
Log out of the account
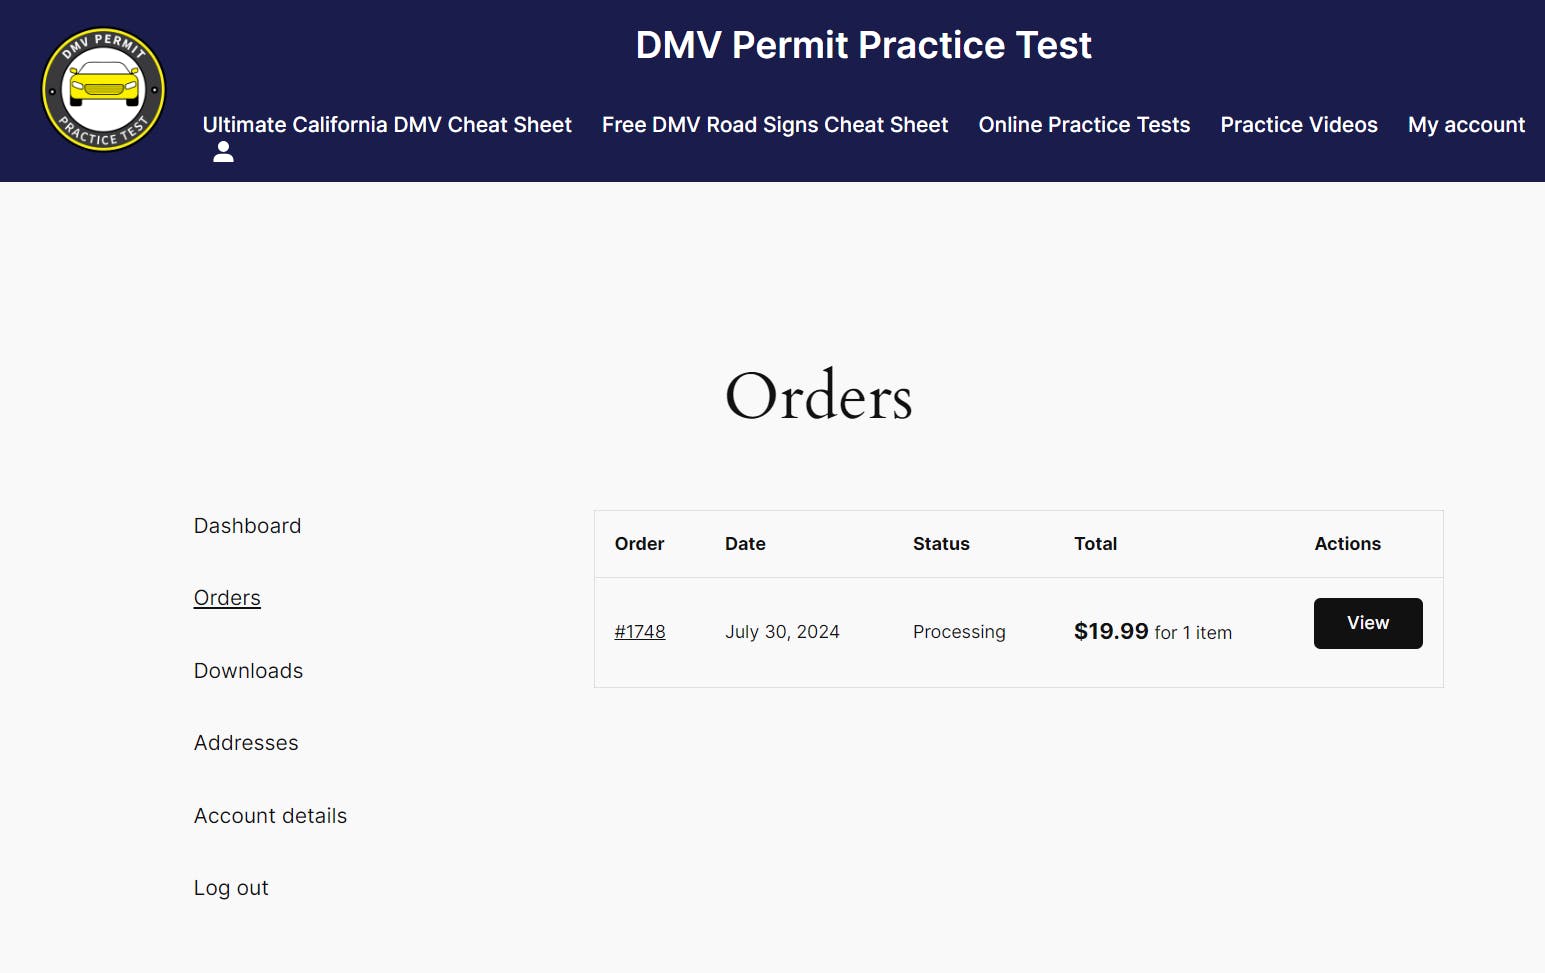(x=231, y=888)
